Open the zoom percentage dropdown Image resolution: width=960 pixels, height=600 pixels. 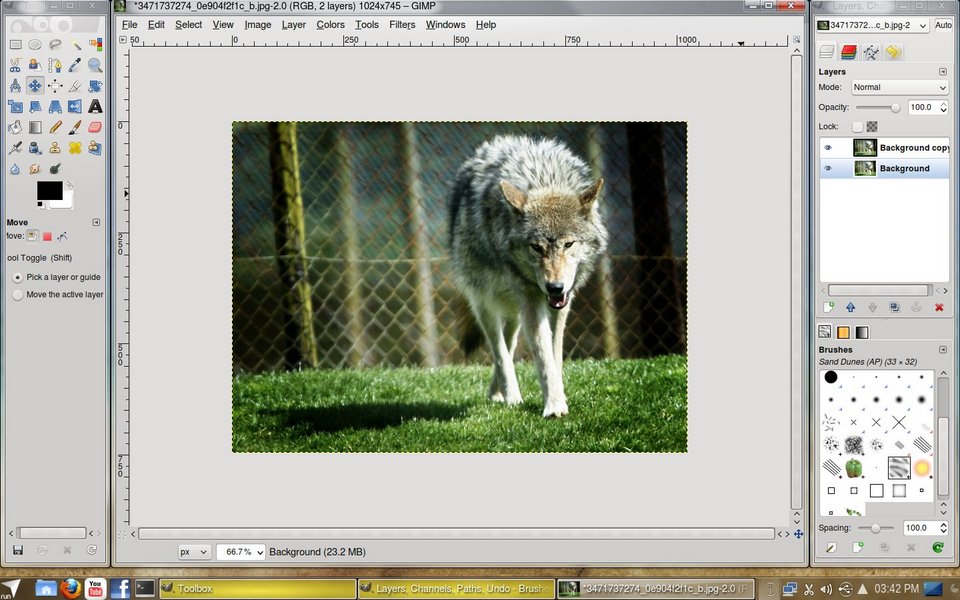241,552
